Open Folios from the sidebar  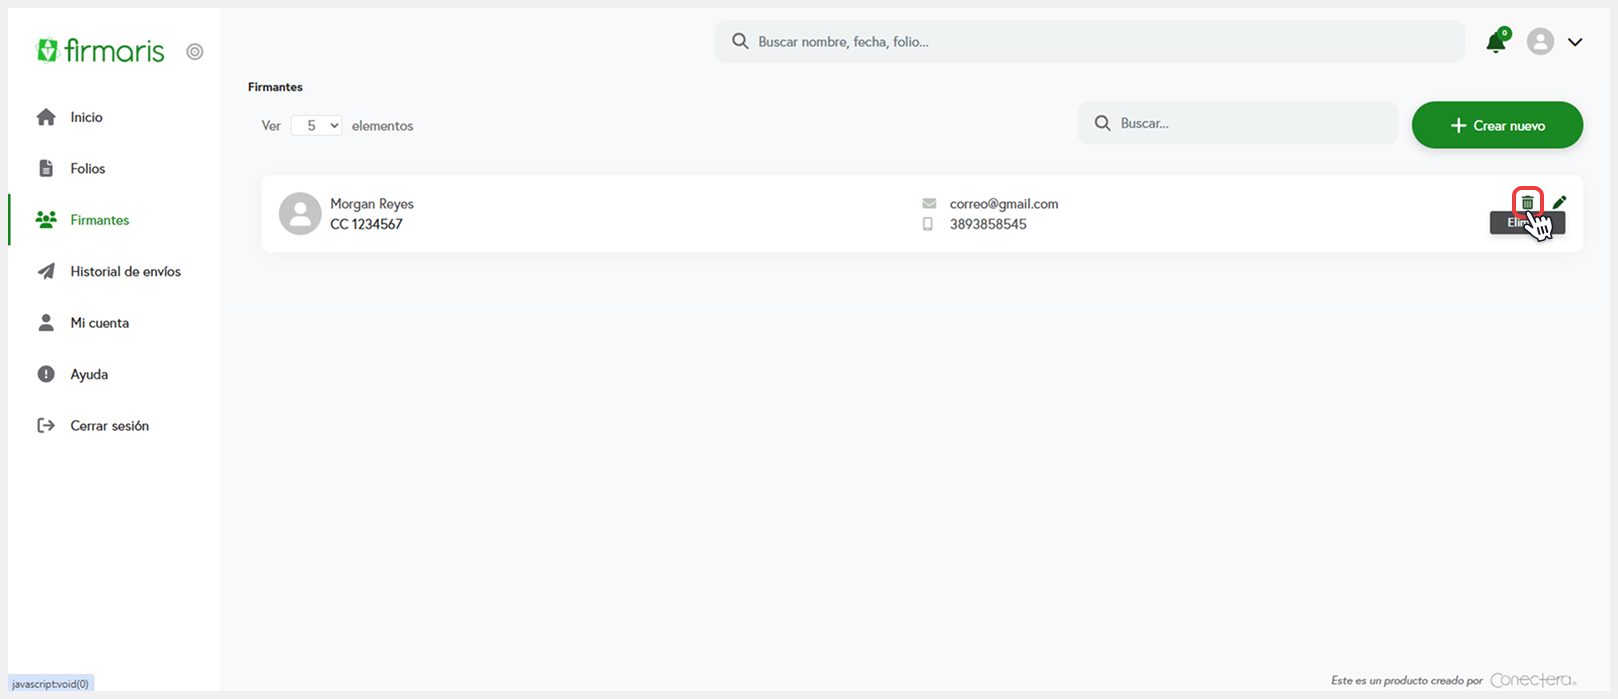[x=87, y=169]
